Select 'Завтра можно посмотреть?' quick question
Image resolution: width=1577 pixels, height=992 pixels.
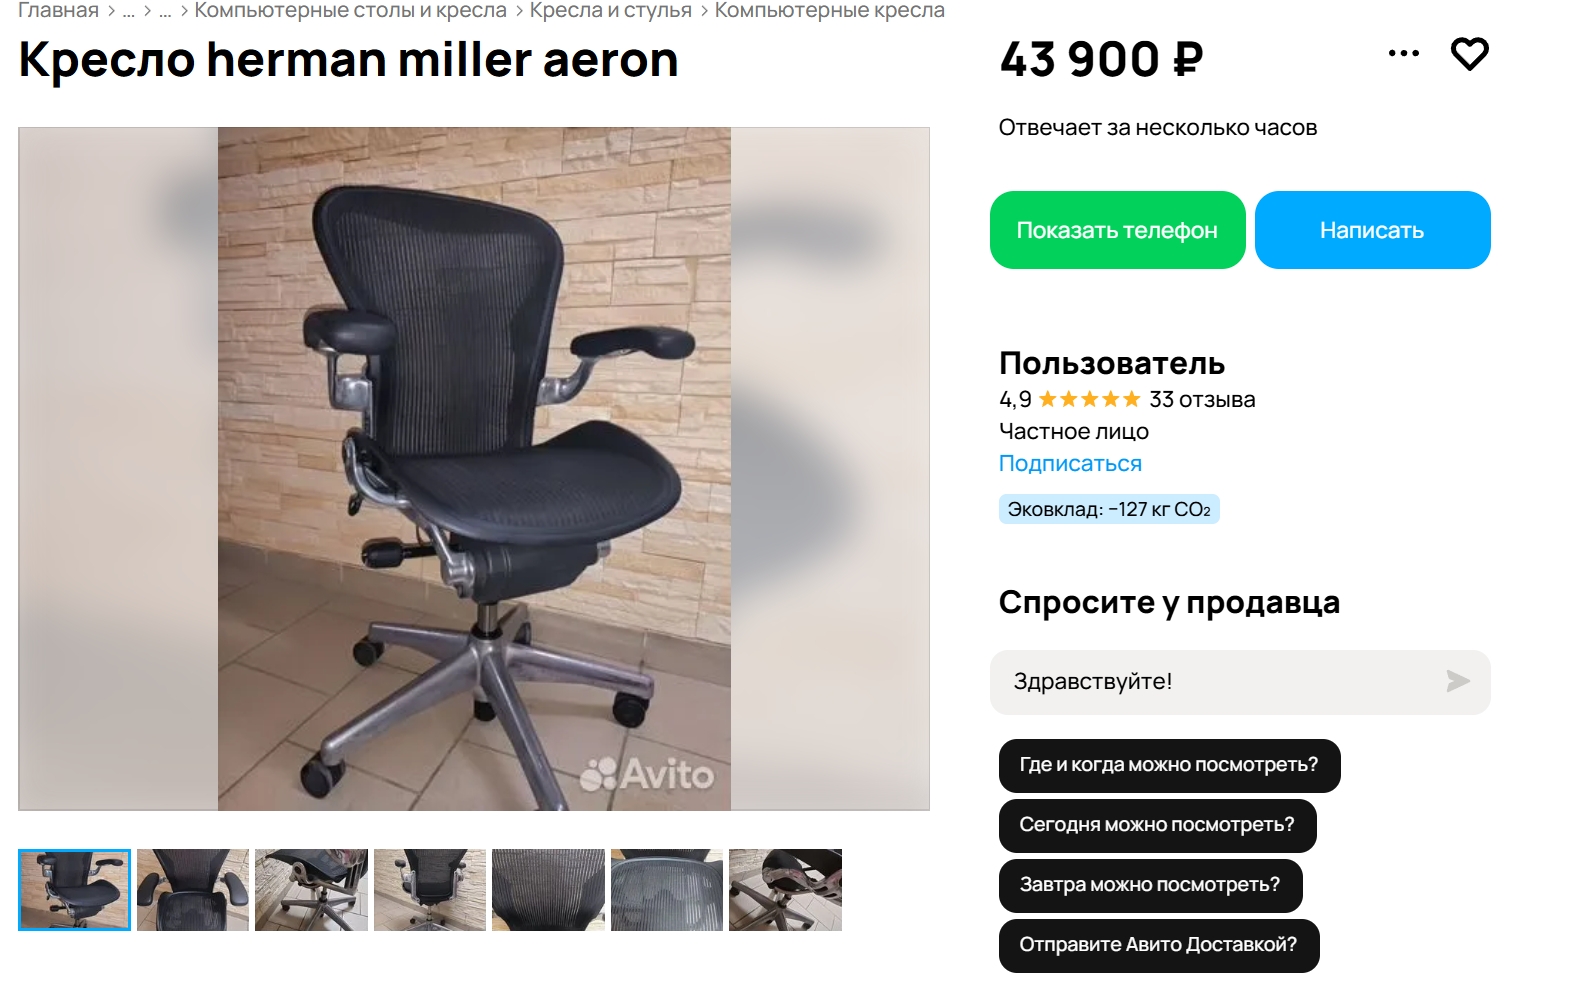1150,885
